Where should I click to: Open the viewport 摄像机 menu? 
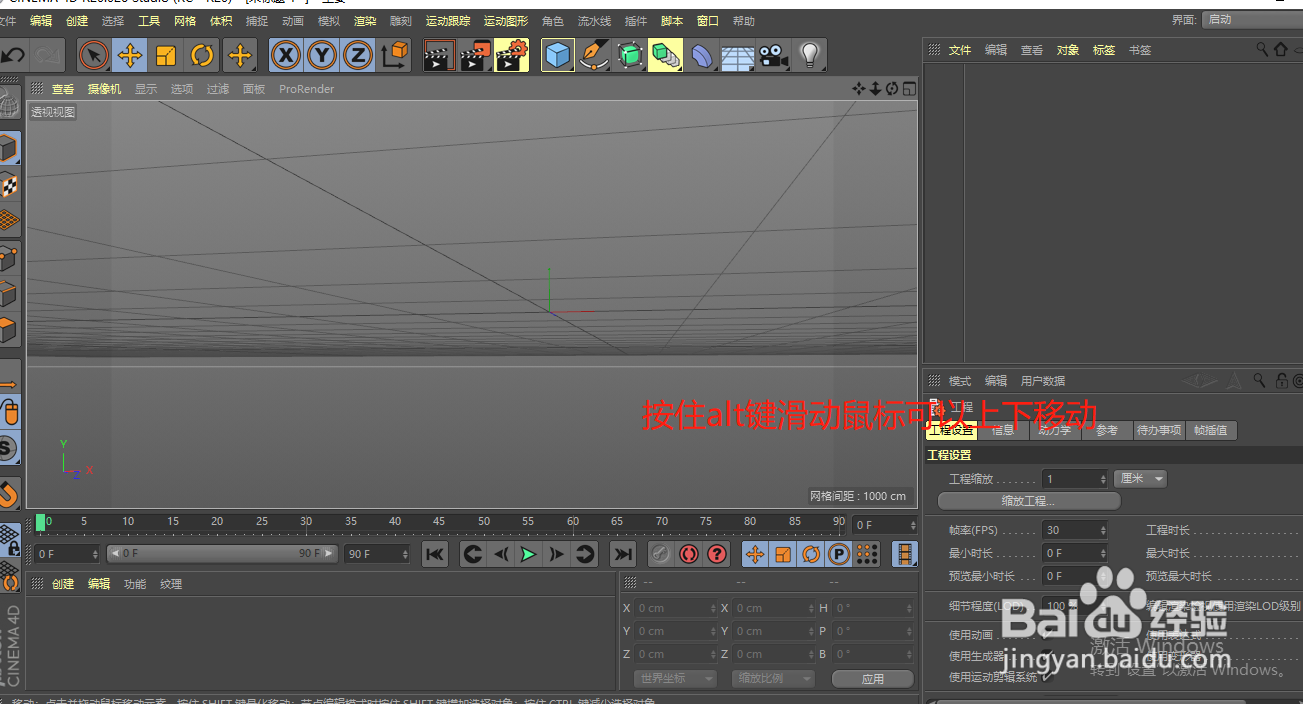coord(104,89)
